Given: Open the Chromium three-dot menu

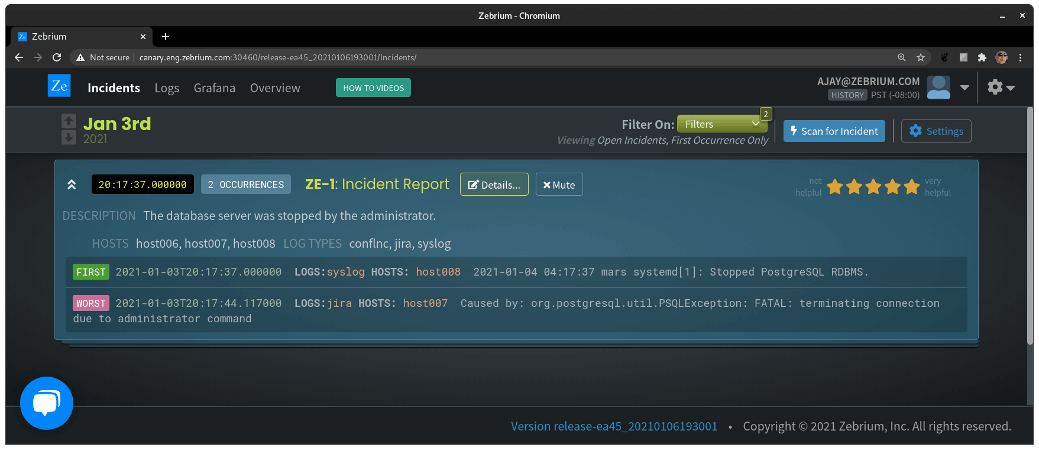Looking at the screenshot, I should (1020, 58).
